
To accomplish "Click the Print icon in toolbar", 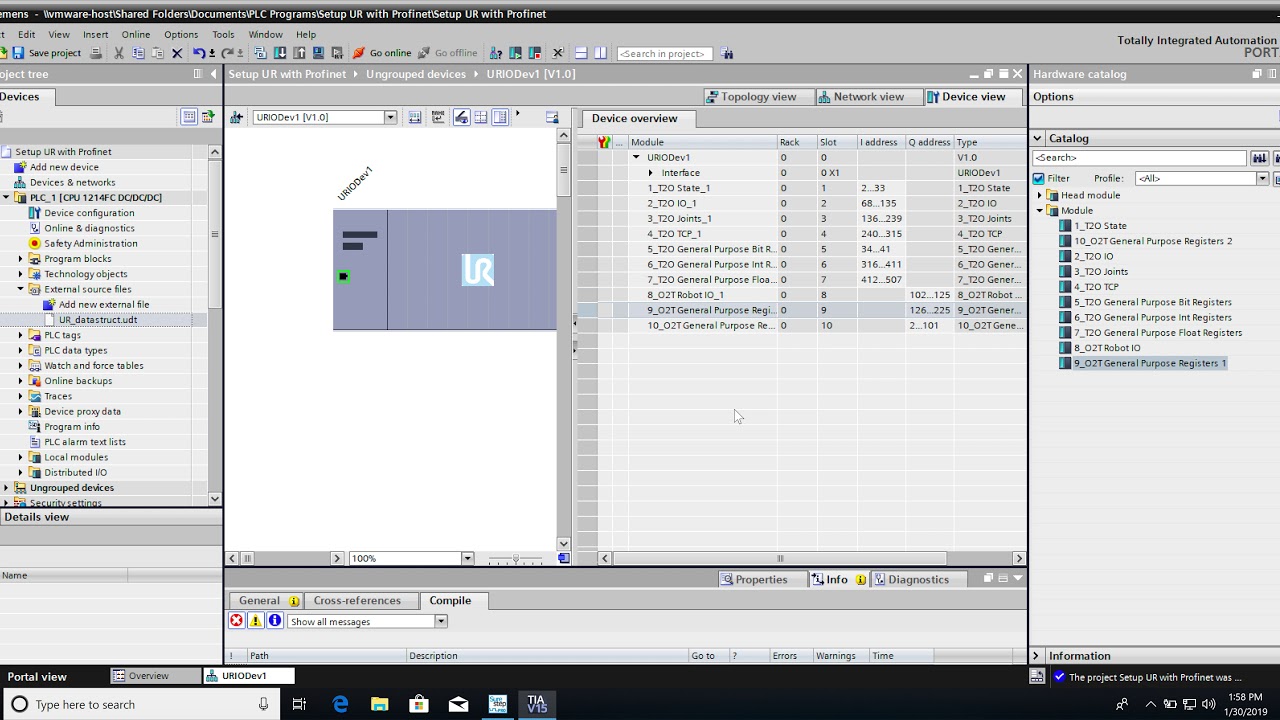I will pos(96,53).
